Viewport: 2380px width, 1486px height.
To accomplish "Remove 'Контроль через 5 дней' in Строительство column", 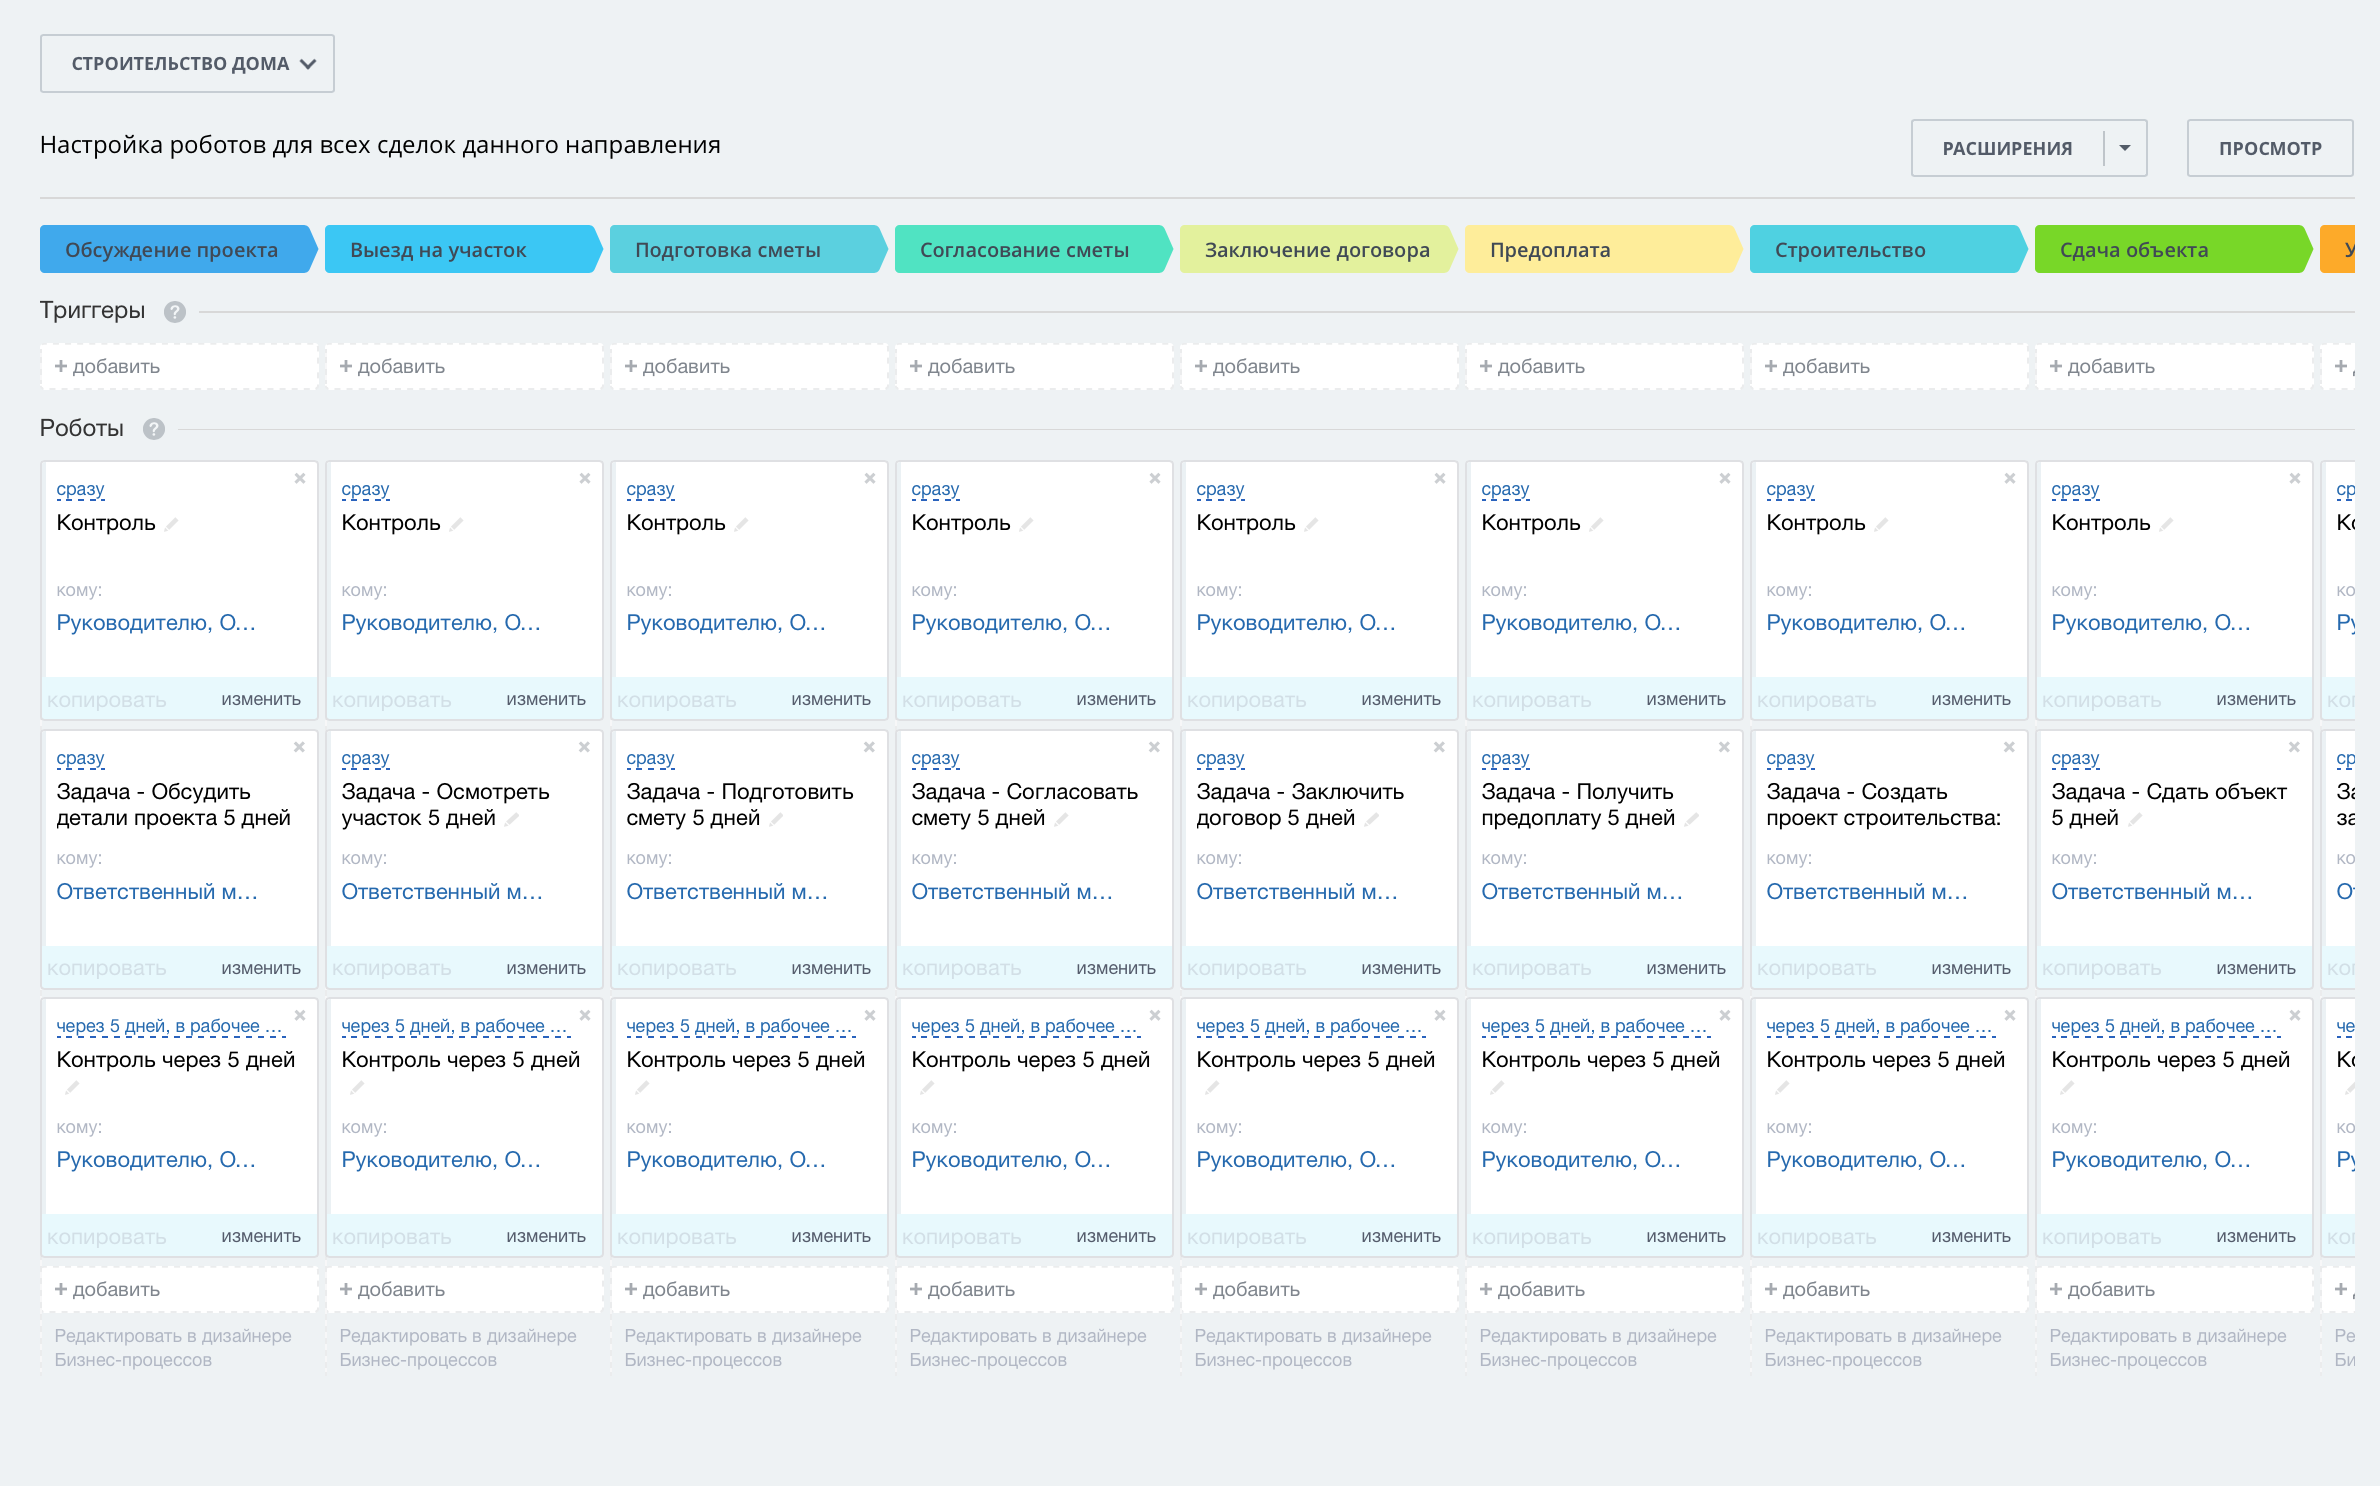I will (x=2009, y=1015).
